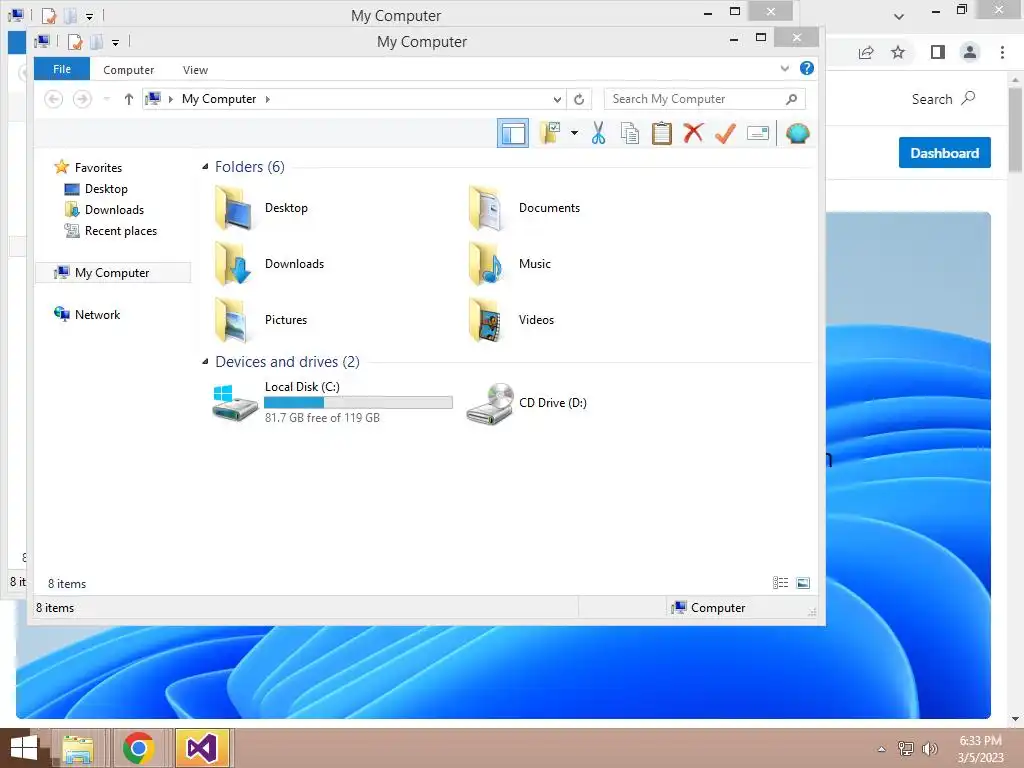
Task: Click the Cut scissors icon
Action: (x=598, y=133)
